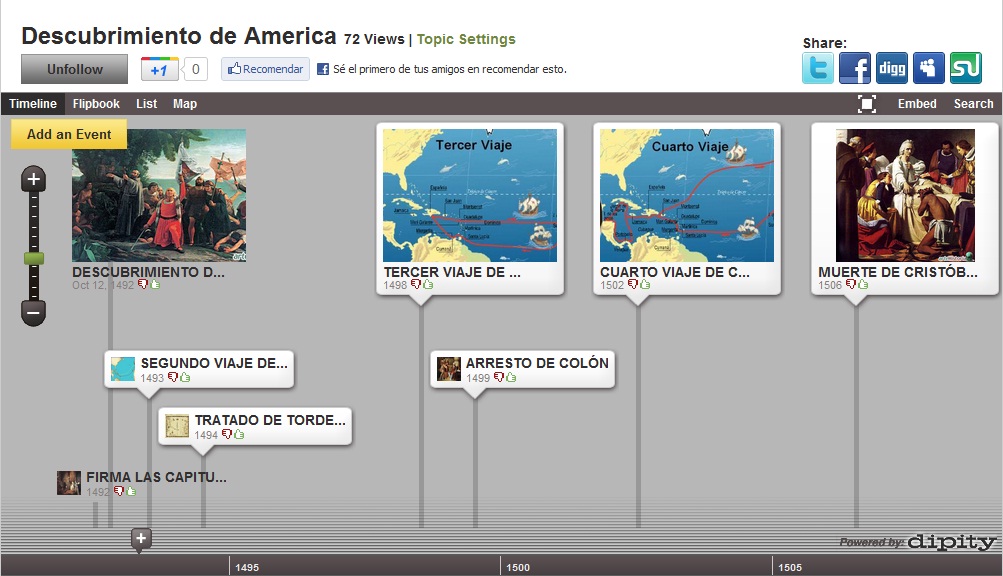Open the Segundo Viaje event card
Viewport: 1003px width, 576px height.
199,369
